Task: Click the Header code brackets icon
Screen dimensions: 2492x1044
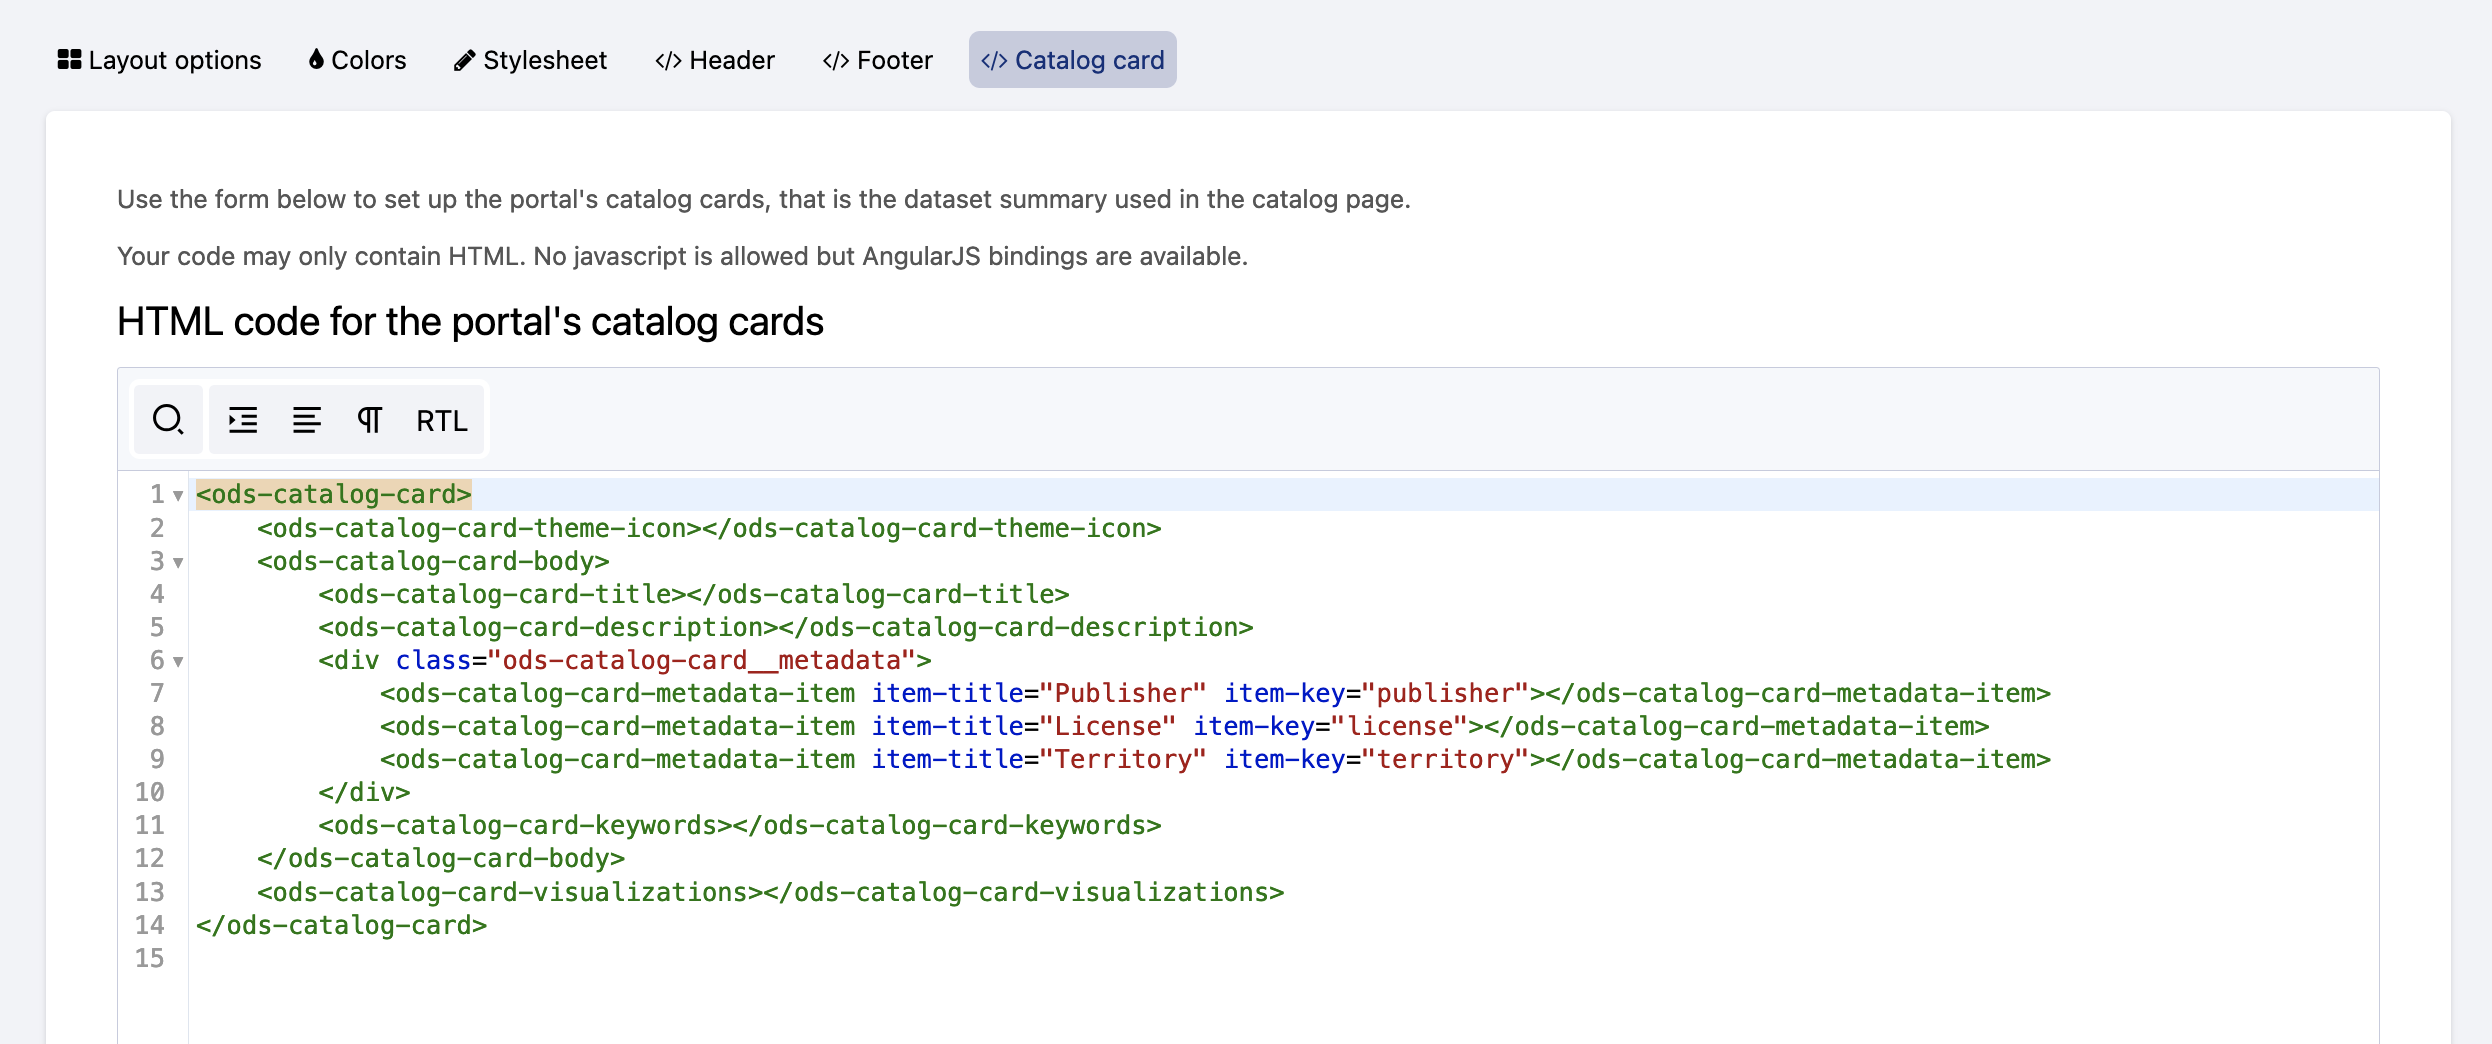Action: click(668, 61)
